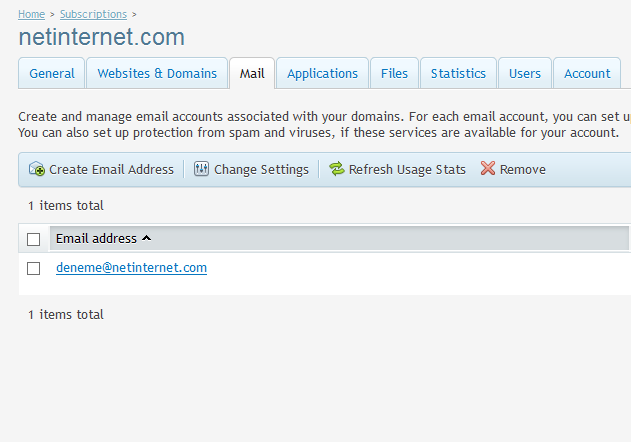Click the Email address column header text
This screenshot has height=442, width=631.
[x=96, y=238]
